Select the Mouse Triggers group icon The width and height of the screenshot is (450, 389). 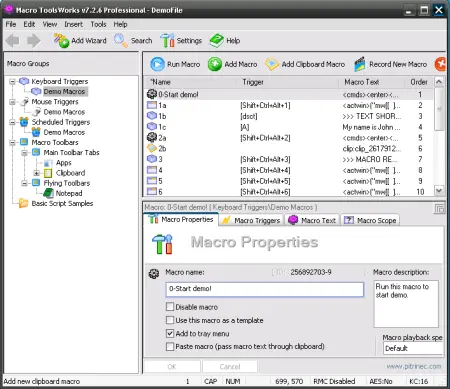tap(24, 101)
